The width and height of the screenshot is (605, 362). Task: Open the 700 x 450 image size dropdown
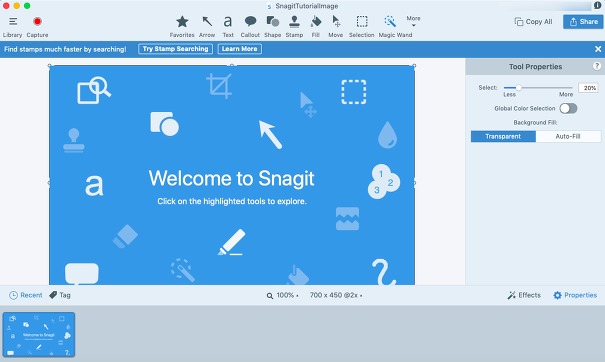(336, 295)
